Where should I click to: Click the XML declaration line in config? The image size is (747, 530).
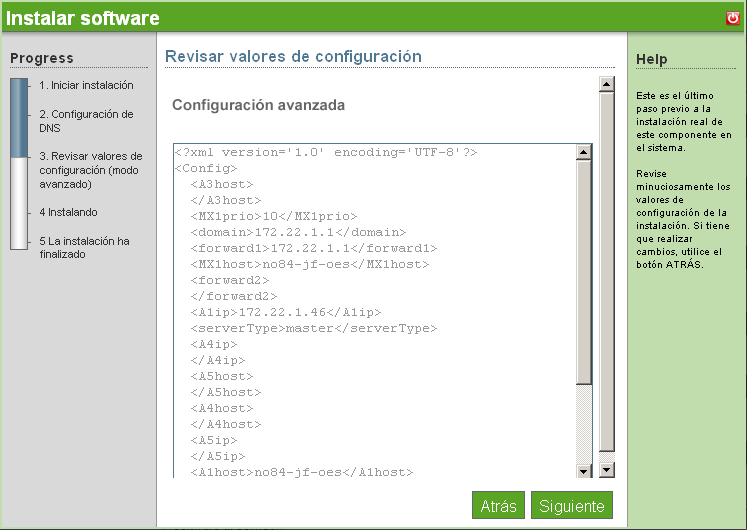coord(326,152)
